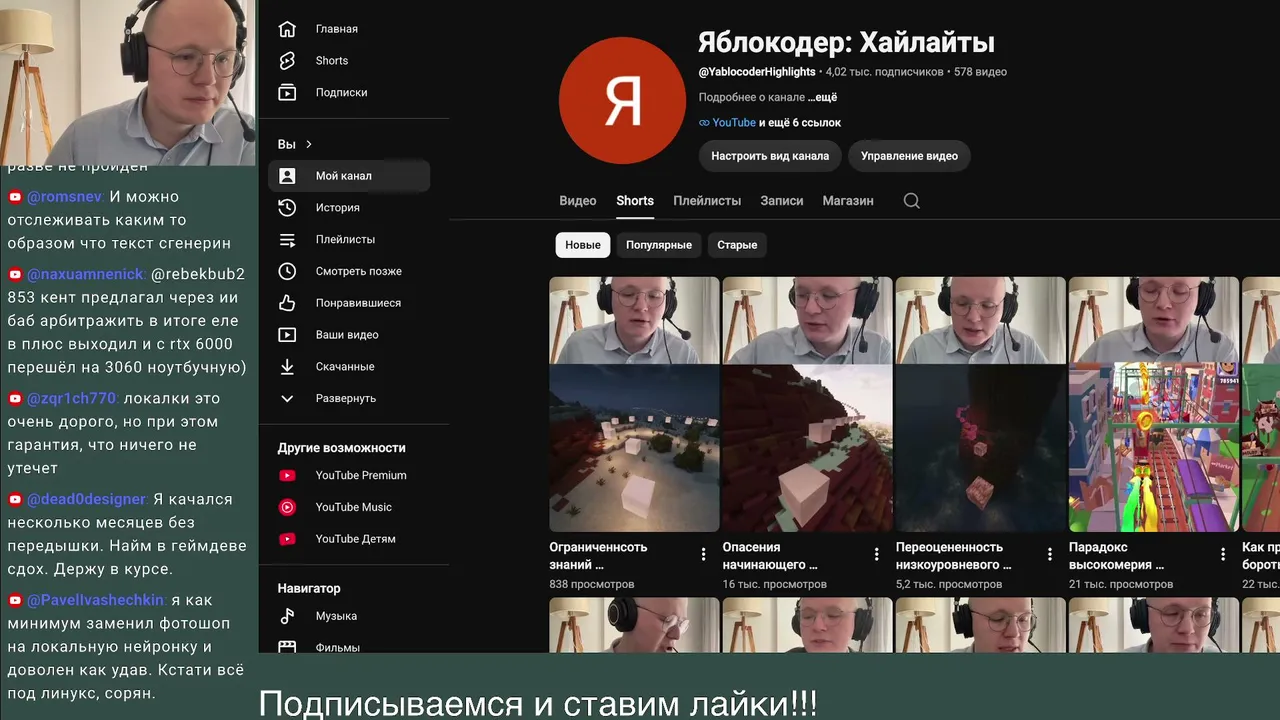Open options menu for Парадокс высокомерия short
1280x720 pixels.
[x=1223, y=554]
